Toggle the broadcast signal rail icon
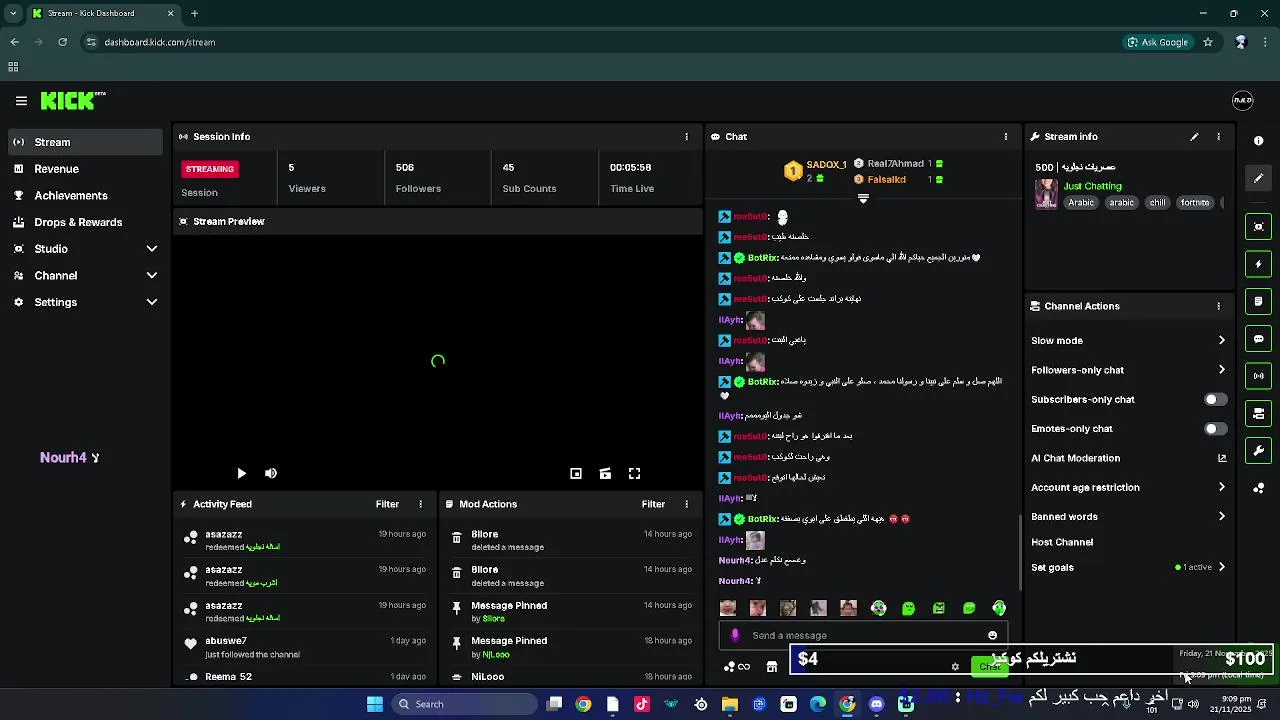The height and width of the screenshot is (720, 1280). pos(1258,376)
